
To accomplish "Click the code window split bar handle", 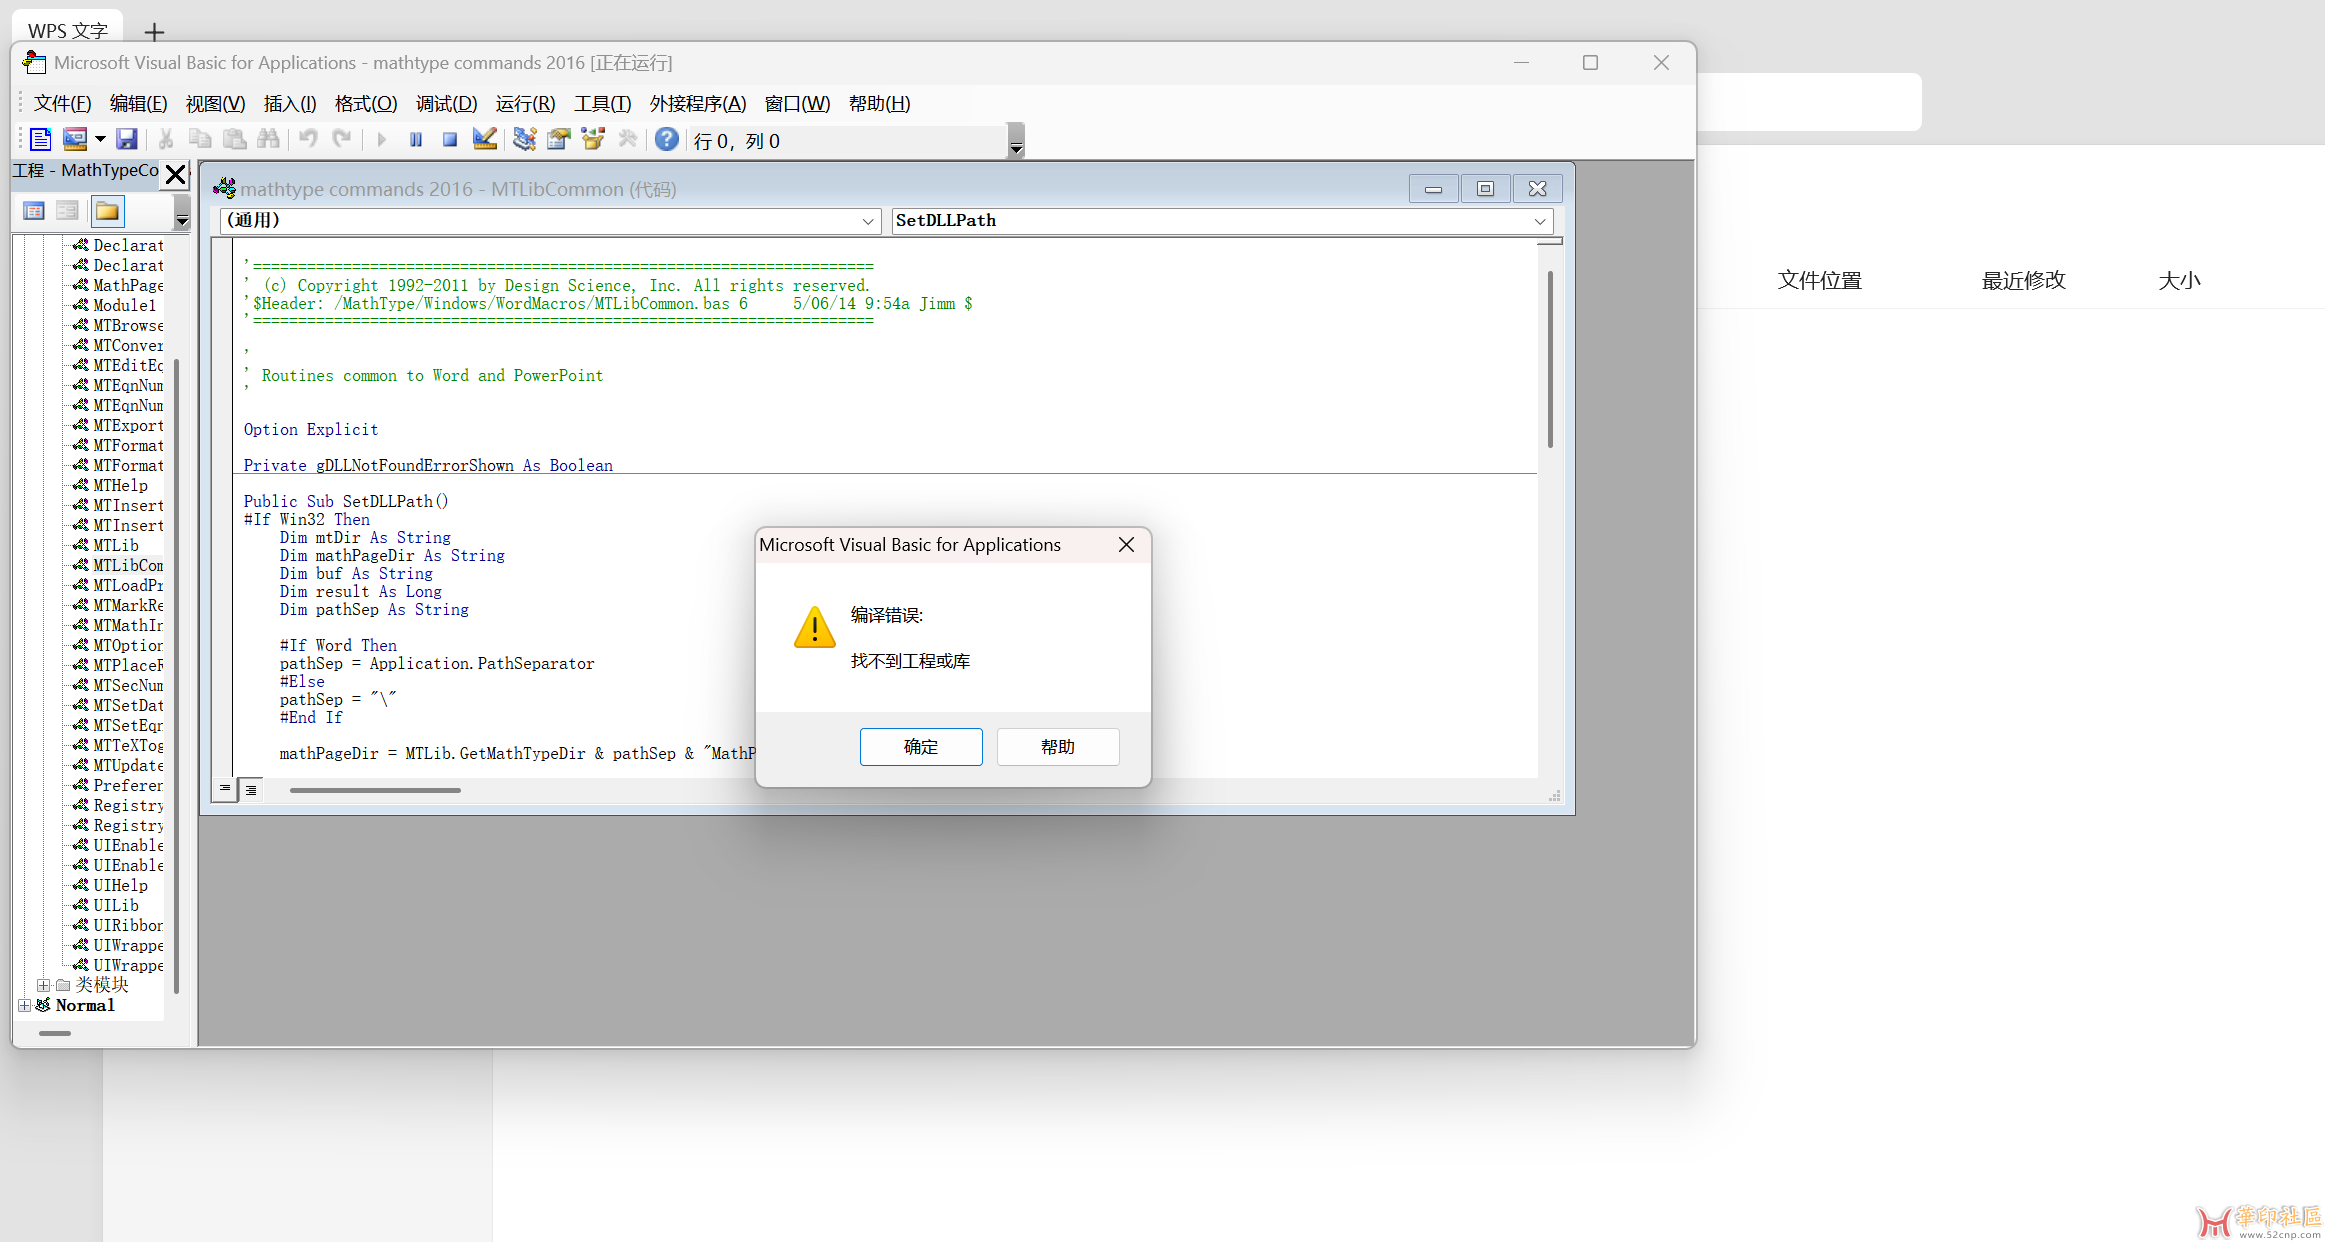I will 1550,242.
